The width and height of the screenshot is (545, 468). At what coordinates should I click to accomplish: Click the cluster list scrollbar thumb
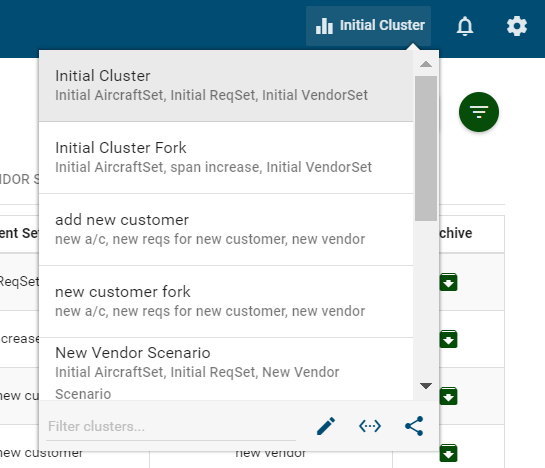point(426,148)
